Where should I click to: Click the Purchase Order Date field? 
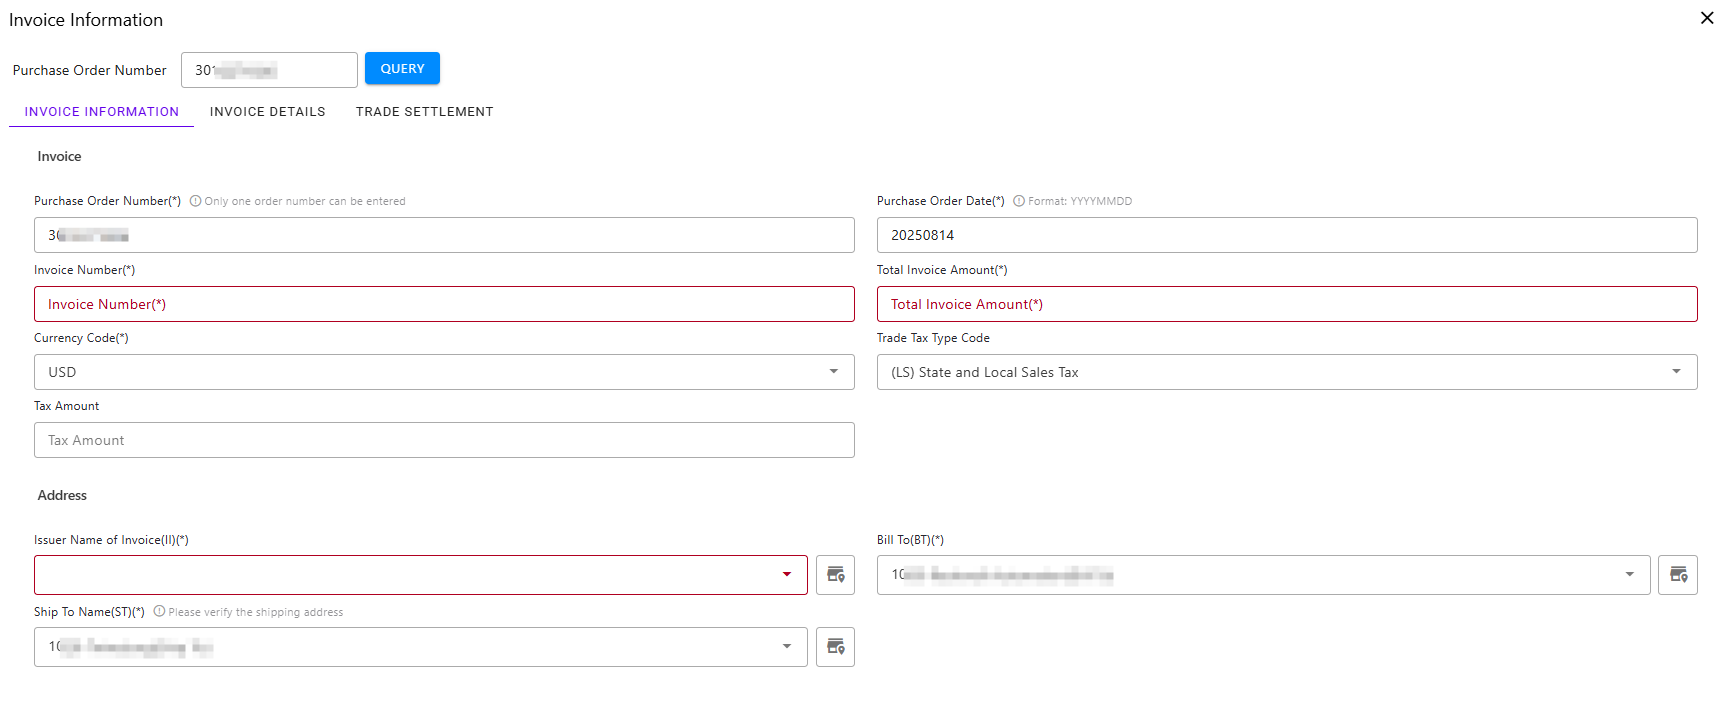[x=1286, y=235]
